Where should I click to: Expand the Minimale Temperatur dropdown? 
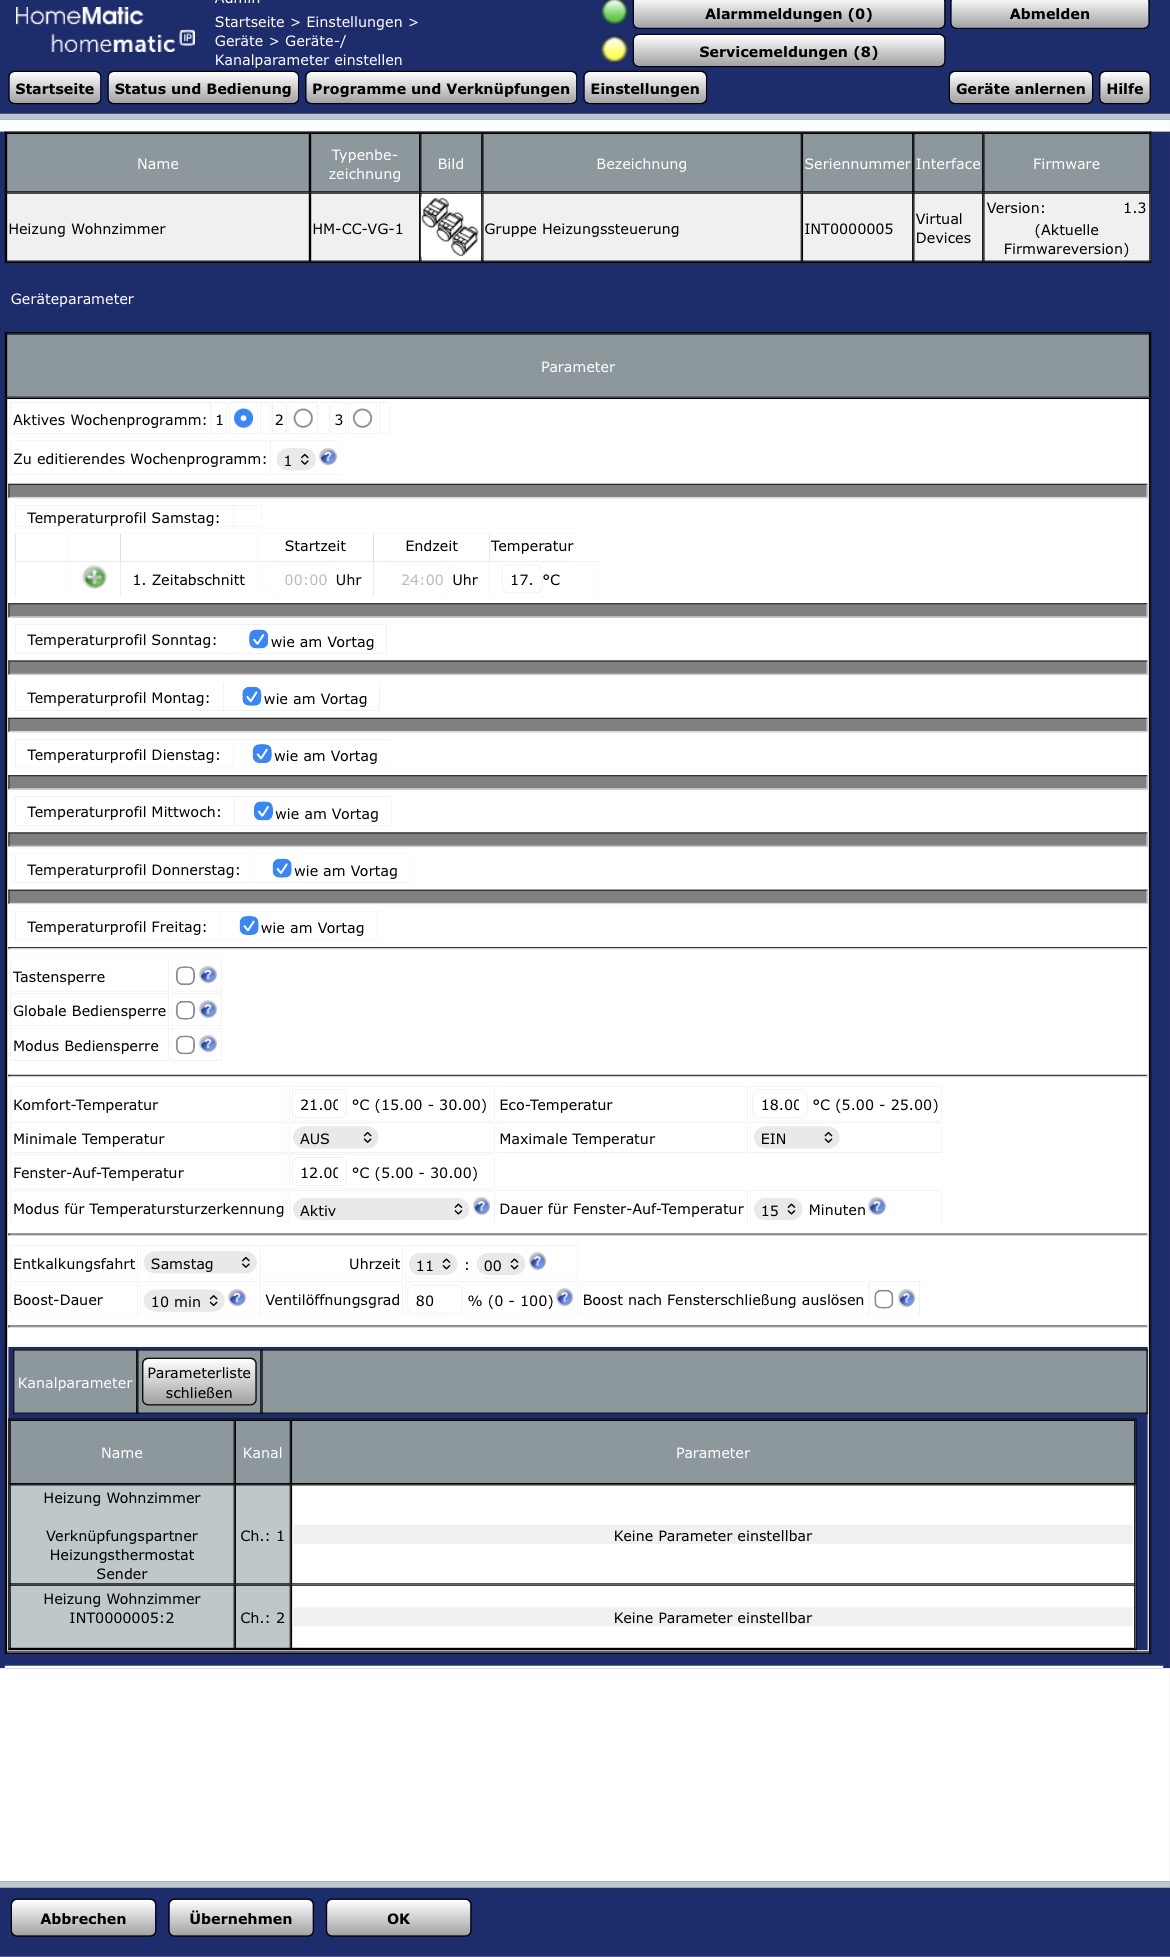point(335,1138)
